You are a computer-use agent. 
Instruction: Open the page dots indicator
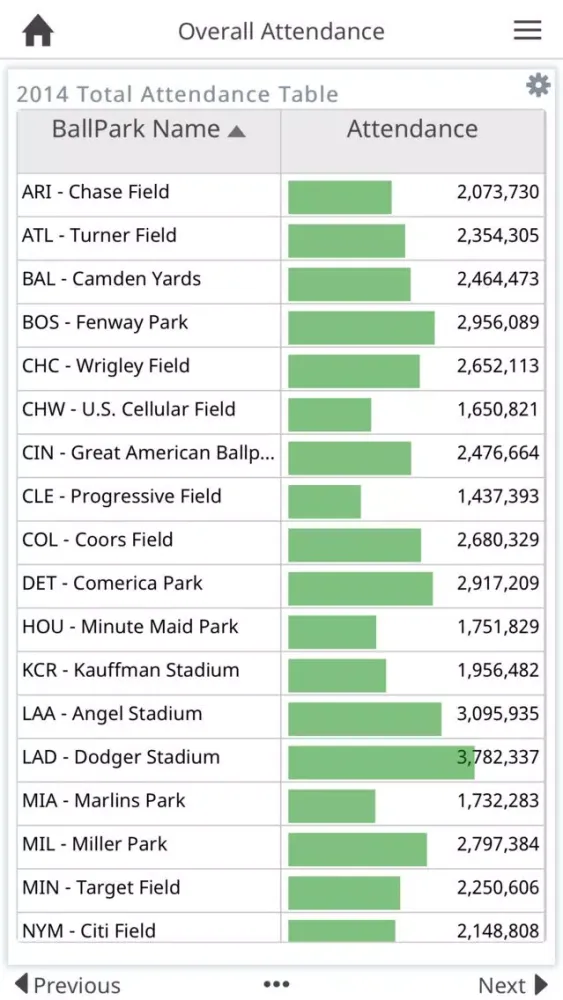point(277,984)
